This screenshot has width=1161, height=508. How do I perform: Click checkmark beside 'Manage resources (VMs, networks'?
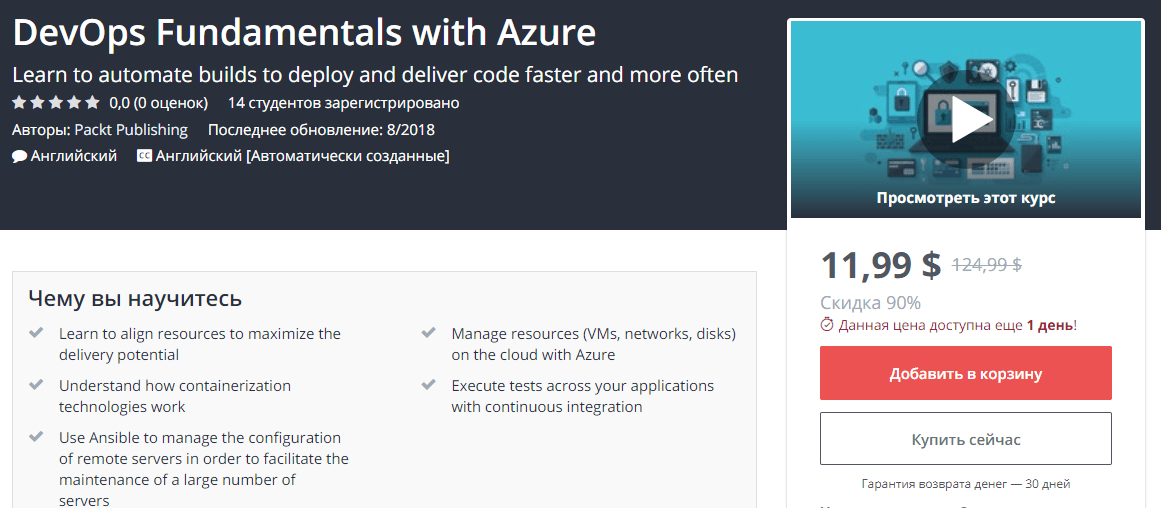click(428, 333)
